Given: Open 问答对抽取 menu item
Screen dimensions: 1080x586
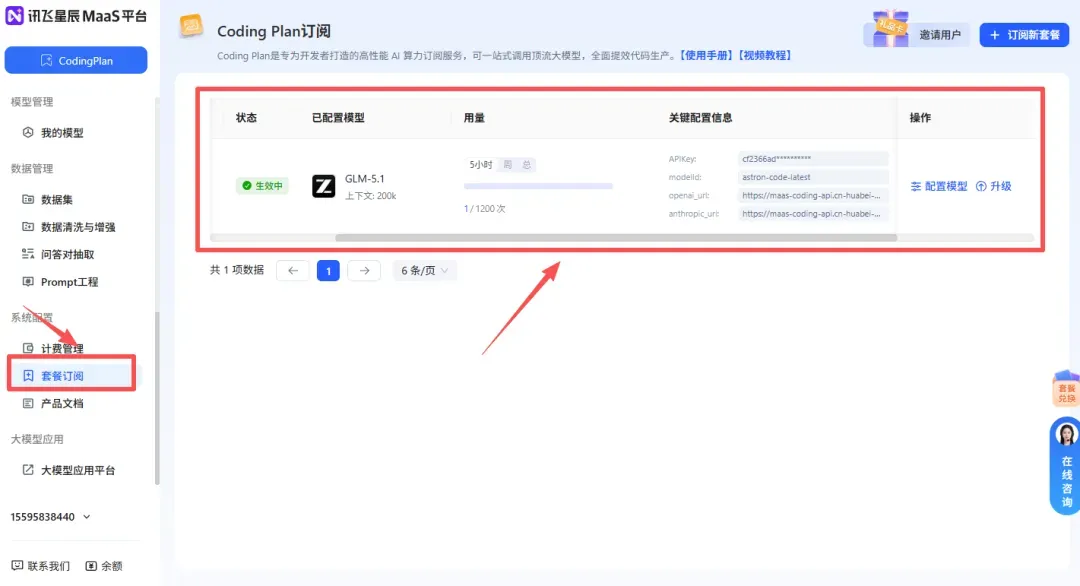Looking at the screenshot, I should pyautogui.click(x=68, y=255).
